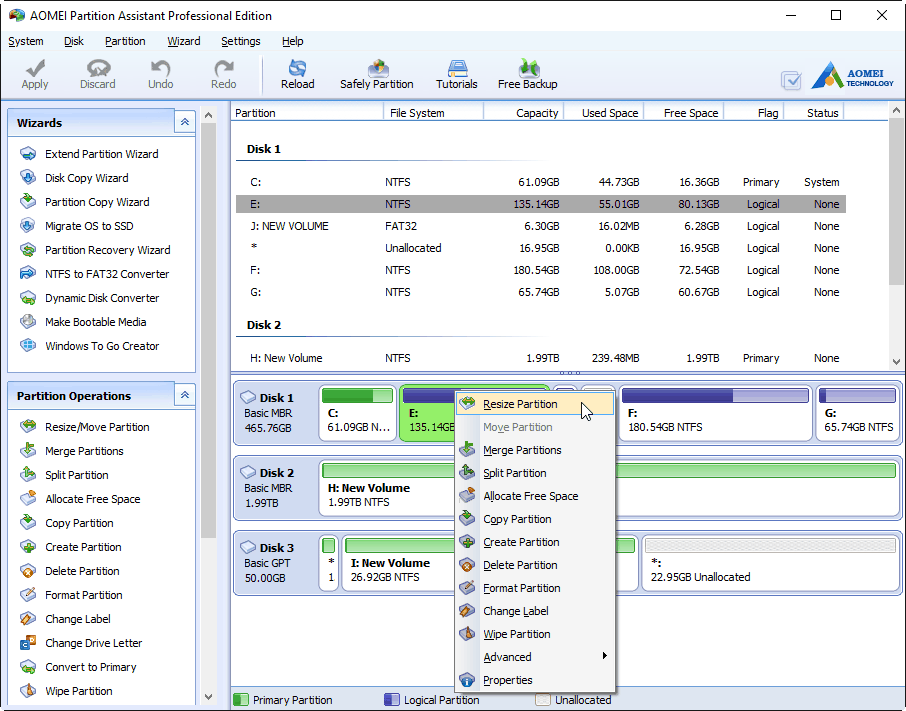Start the Partition Copy Wizard

(97, 202)
